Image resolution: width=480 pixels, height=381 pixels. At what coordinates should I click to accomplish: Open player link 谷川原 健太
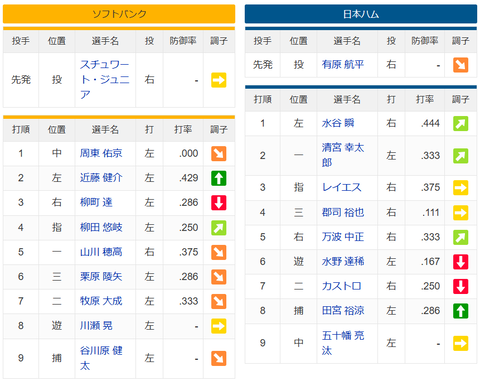point(101,358)
